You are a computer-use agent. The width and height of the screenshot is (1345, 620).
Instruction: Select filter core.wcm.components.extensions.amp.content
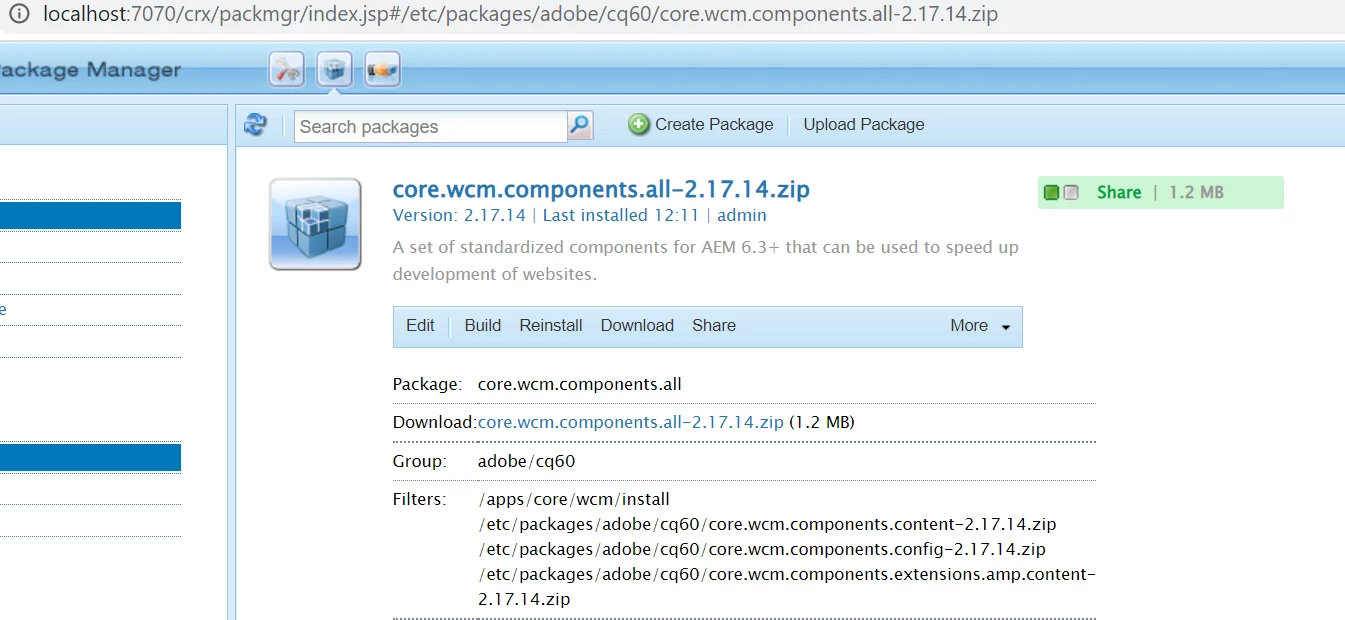click(787, 587)
